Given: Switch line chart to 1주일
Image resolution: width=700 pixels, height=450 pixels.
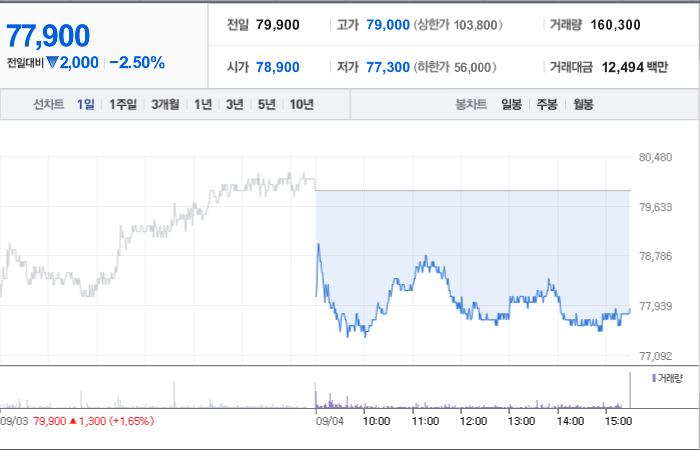Looking at the screenshot, I should 123,104.
